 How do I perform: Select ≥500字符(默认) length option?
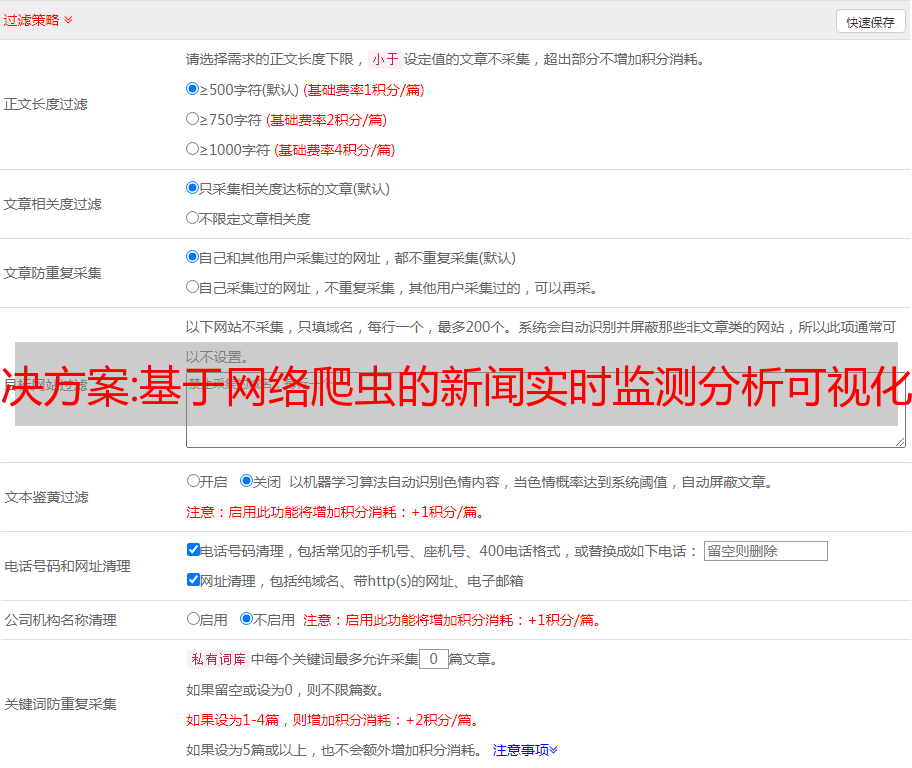193,89
